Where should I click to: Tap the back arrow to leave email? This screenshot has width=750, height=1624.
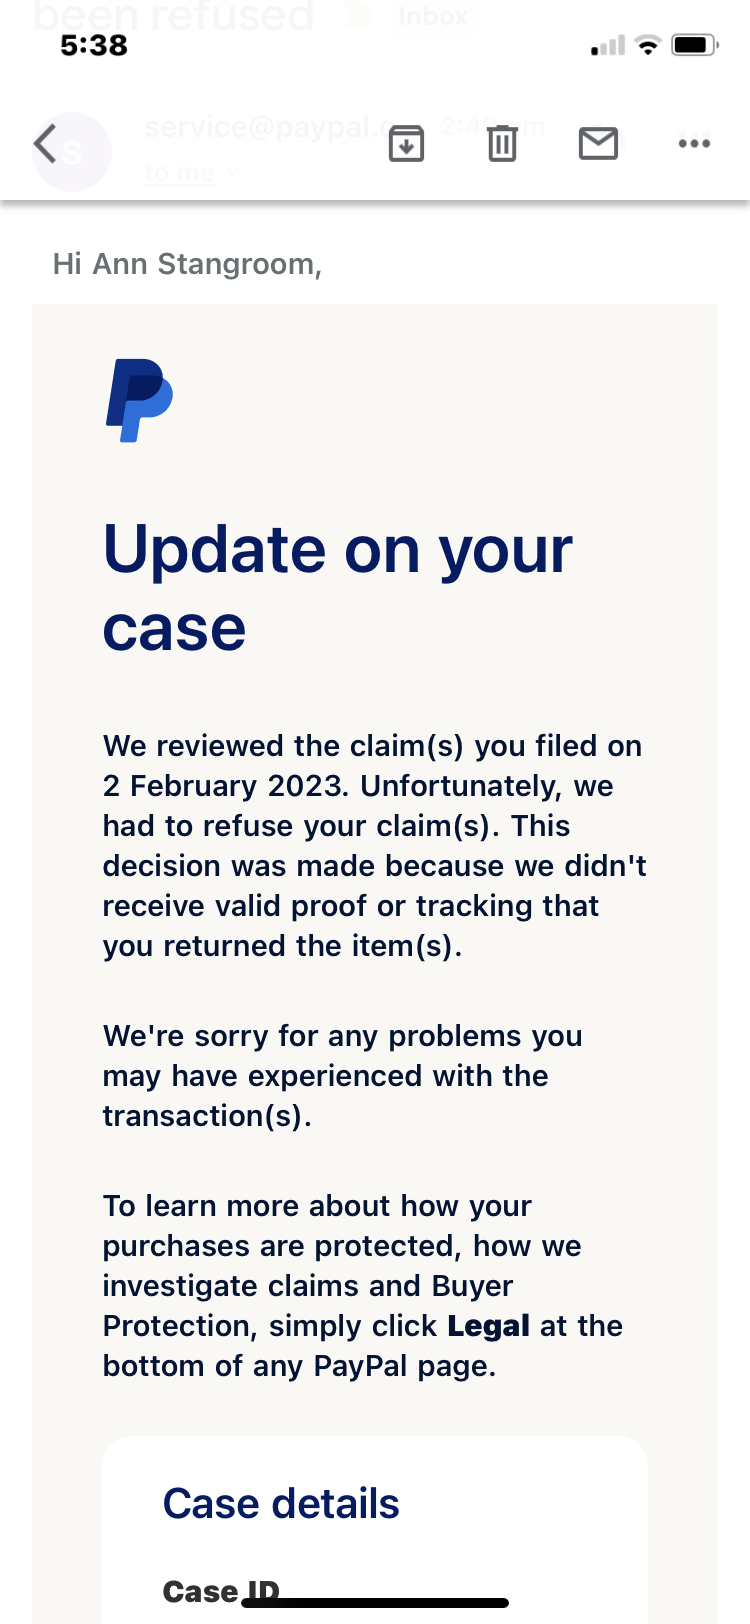[x=45, y=144]
